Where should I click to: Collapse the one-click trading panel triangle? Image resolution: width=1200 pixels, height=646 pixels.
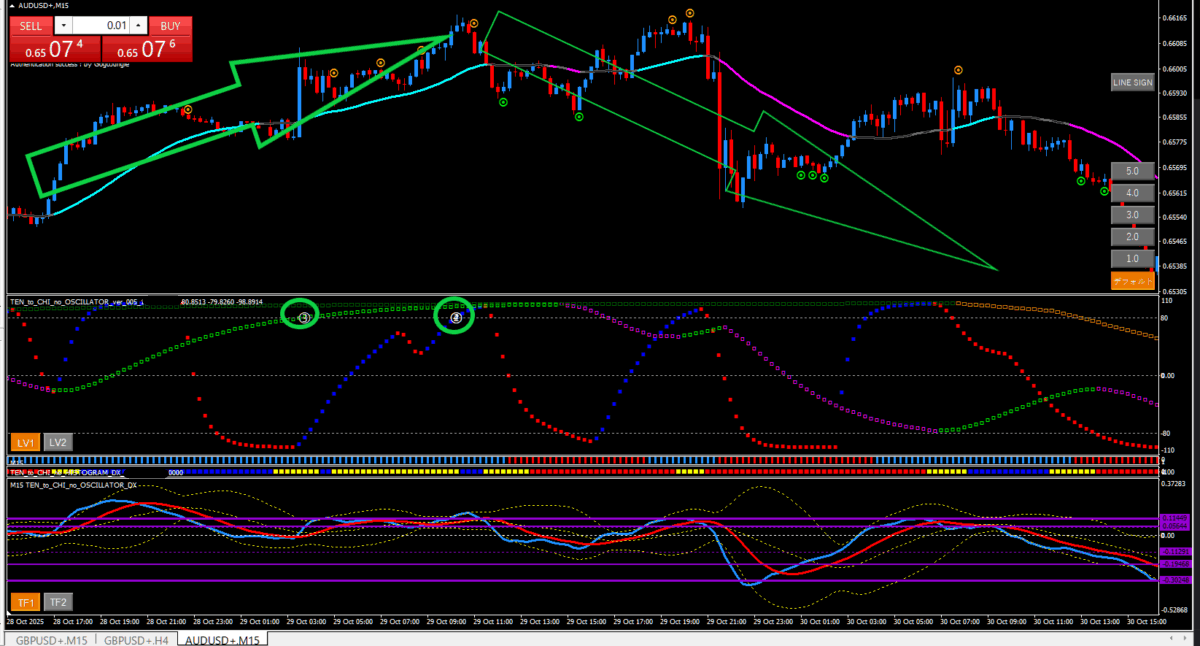[13, 6]
